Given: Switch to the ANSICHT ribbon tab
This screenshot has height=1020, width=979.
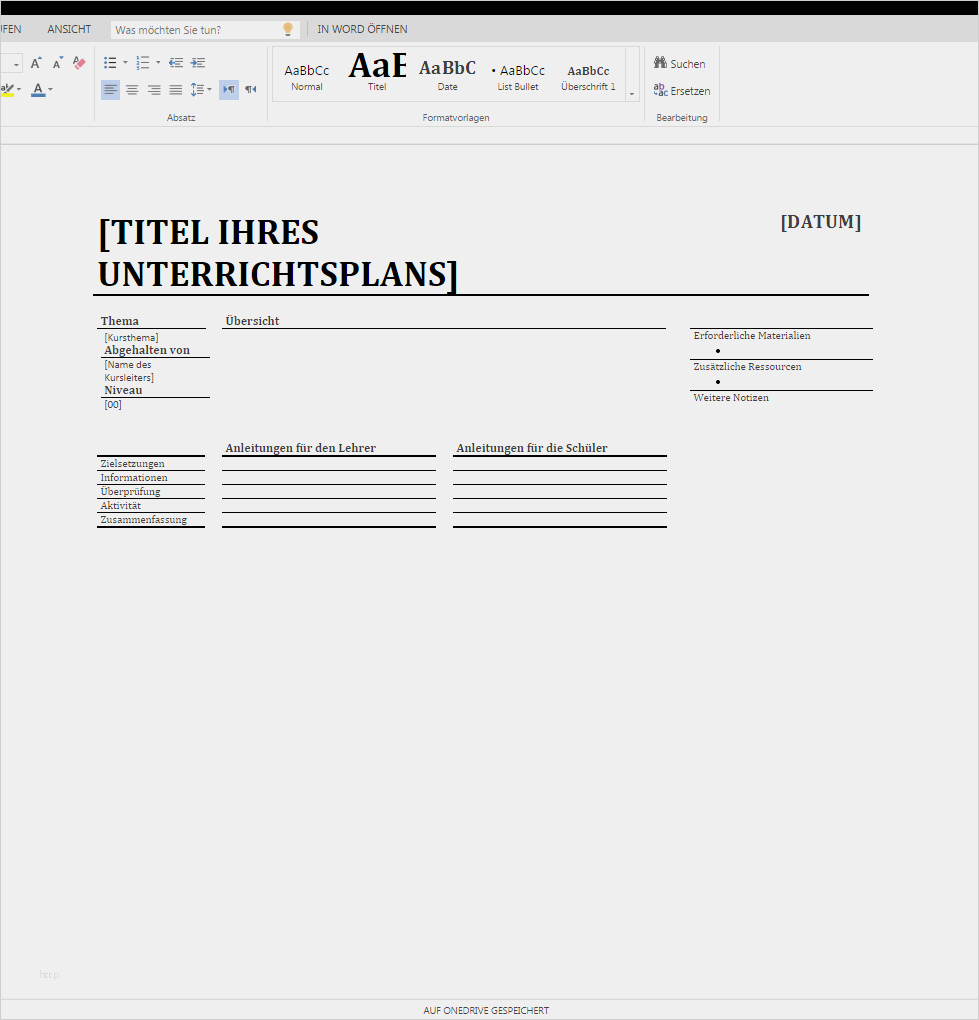Looking at the screenshot, I should tap(69, 28).
